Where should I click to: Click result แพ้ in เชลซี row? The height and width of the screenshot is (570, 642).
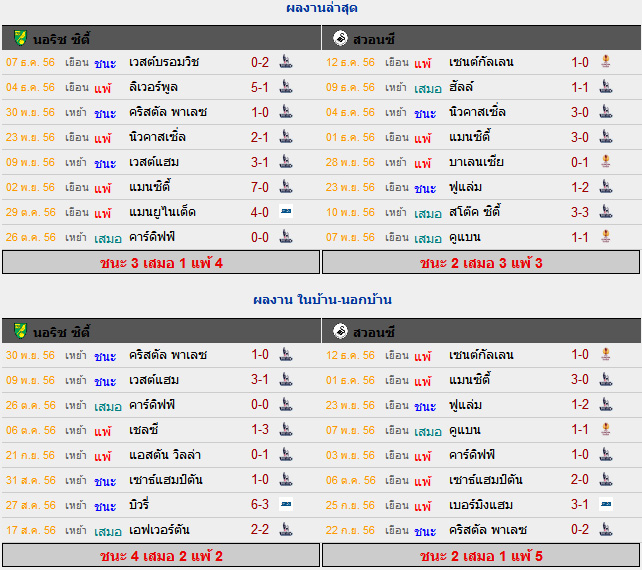[x=103, y=431]
